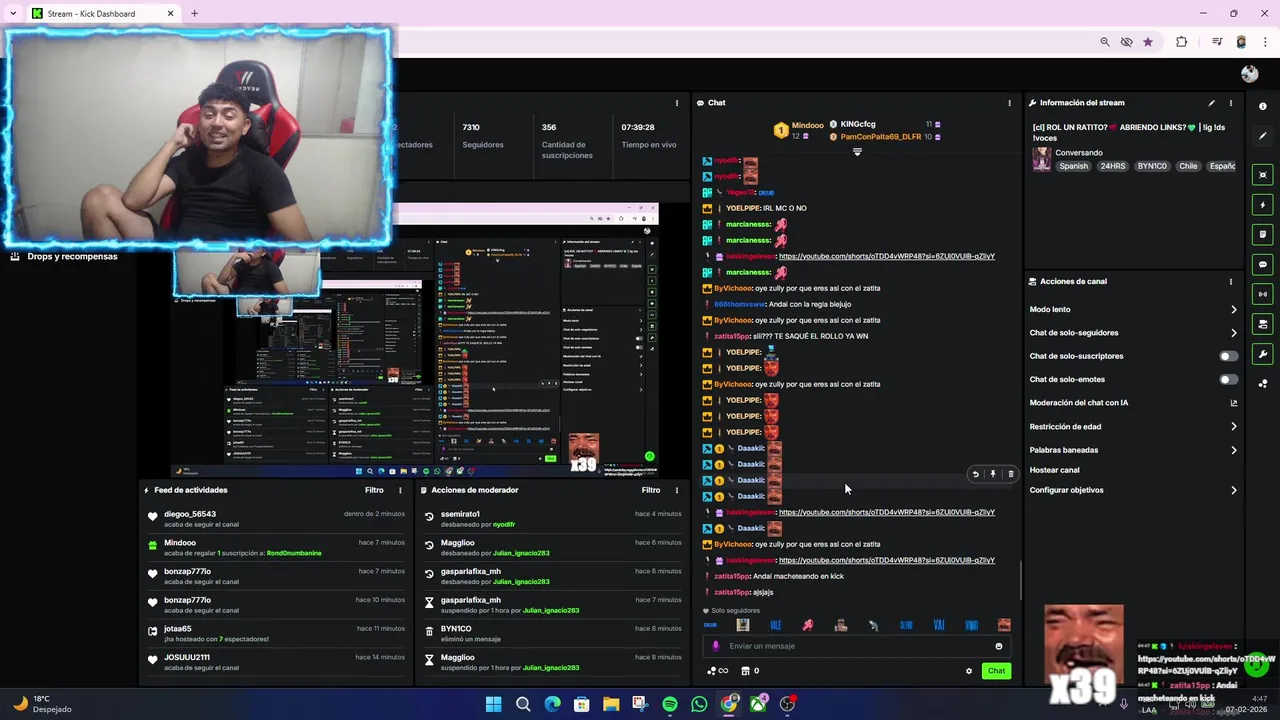Click the 24HRS stream tag
The height and width of the screenshot is (720, 1280).
[x=1112, y=167]
